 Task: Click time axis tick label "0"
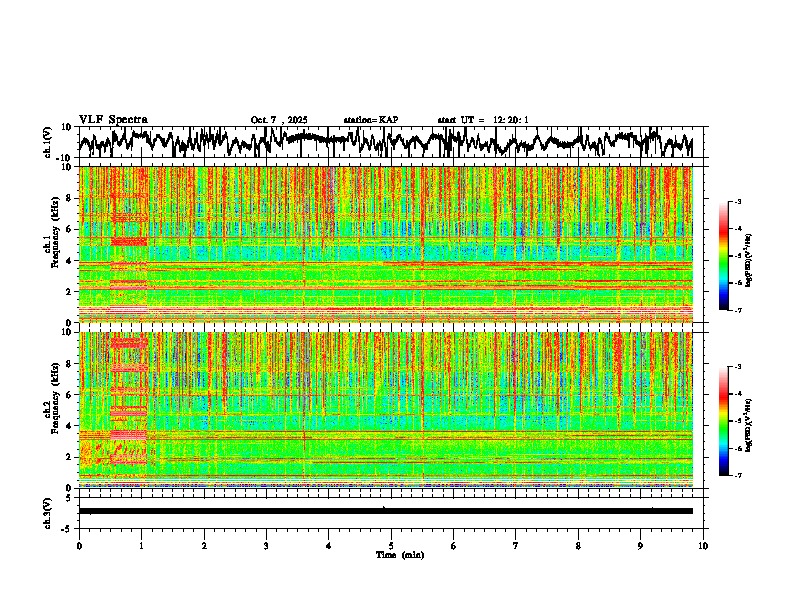pos(79,546)
